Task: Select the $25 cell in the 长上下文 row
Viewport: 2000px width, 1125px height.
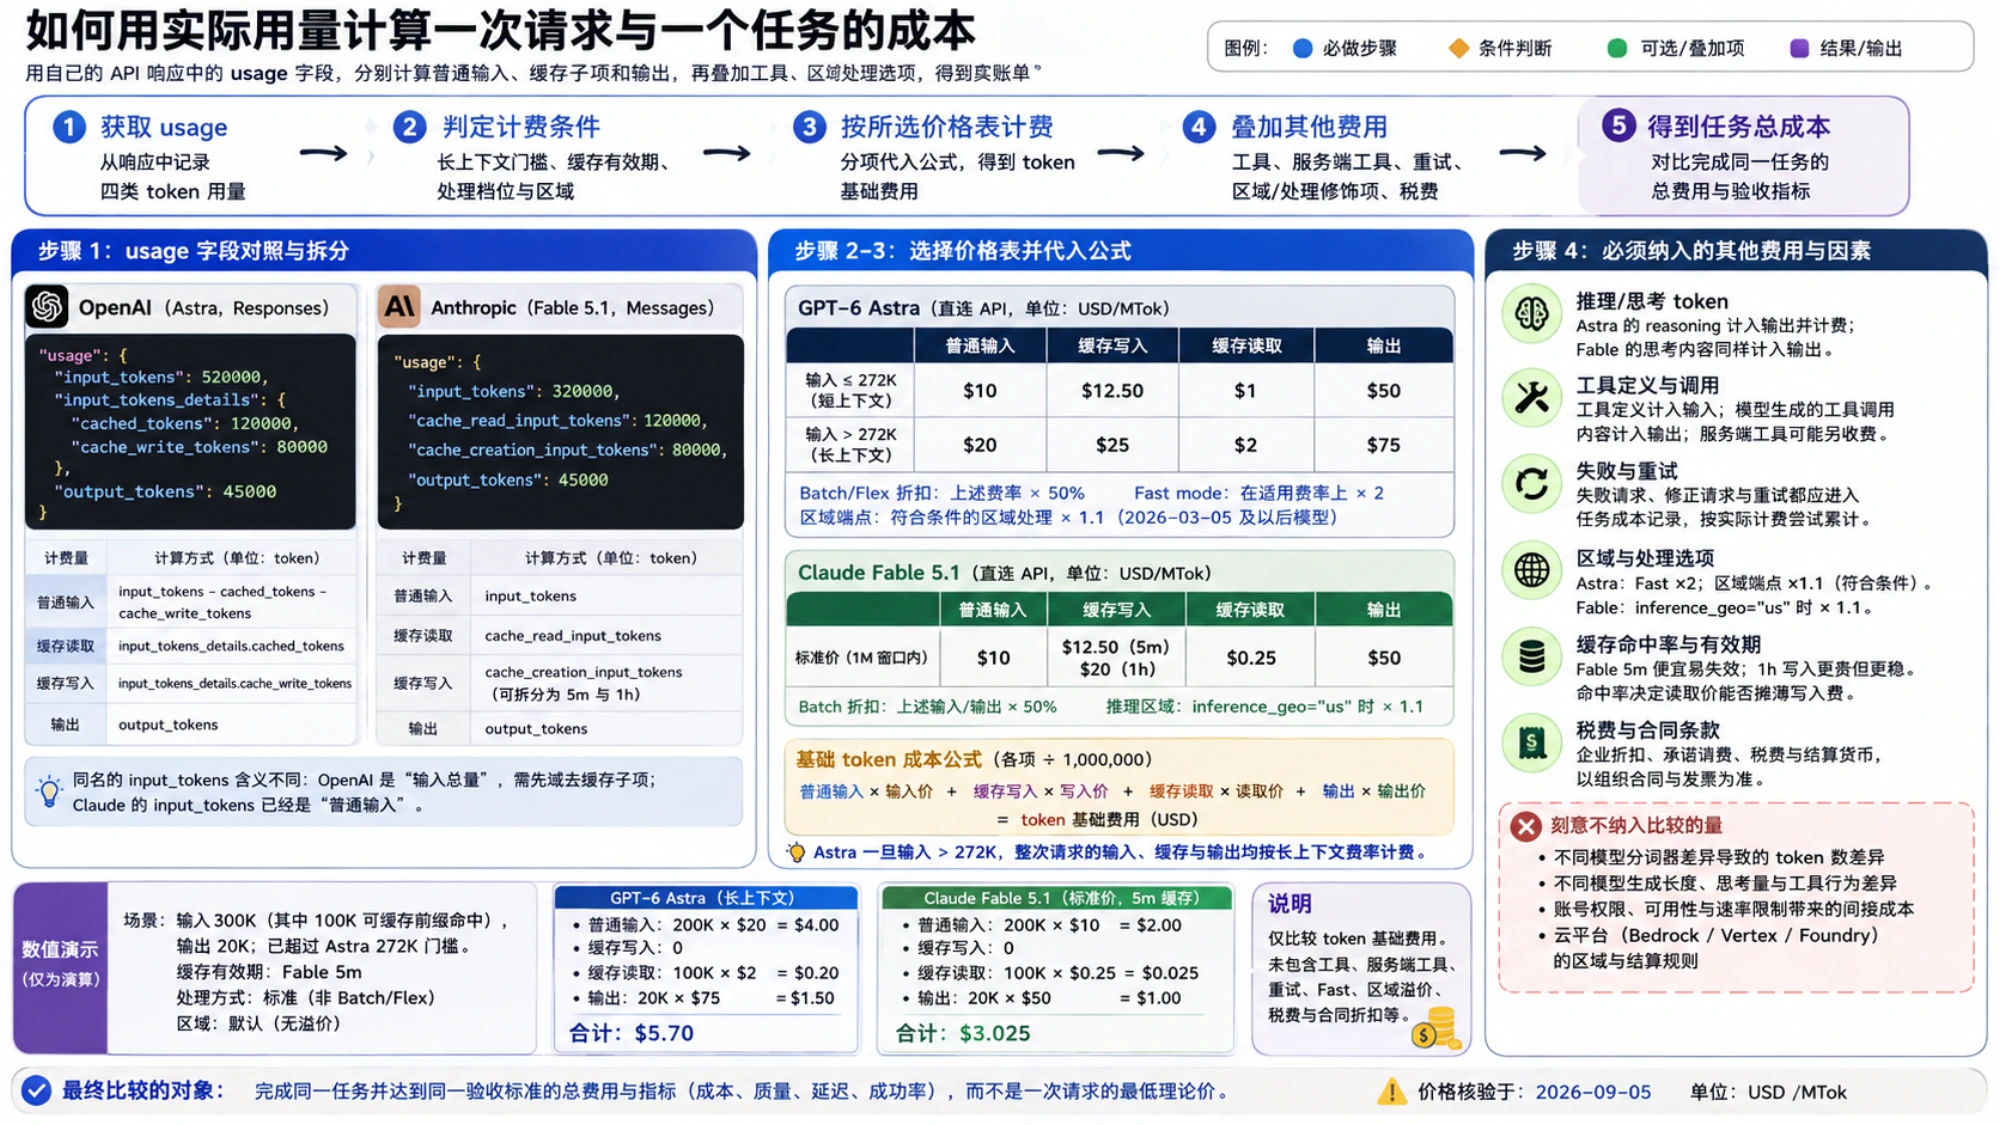Action: point(1112,444)
